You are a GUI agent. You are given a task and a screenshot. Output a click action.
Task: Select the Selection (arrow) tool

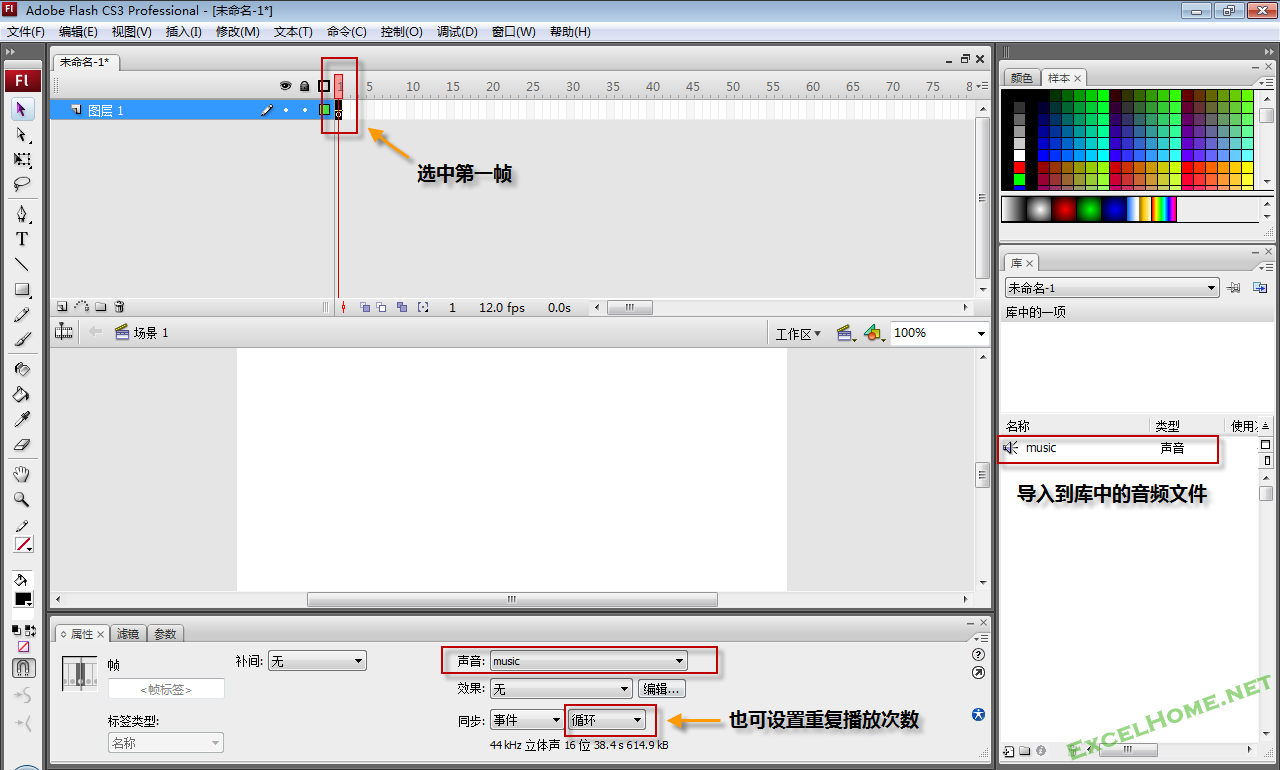click(22, 109)
